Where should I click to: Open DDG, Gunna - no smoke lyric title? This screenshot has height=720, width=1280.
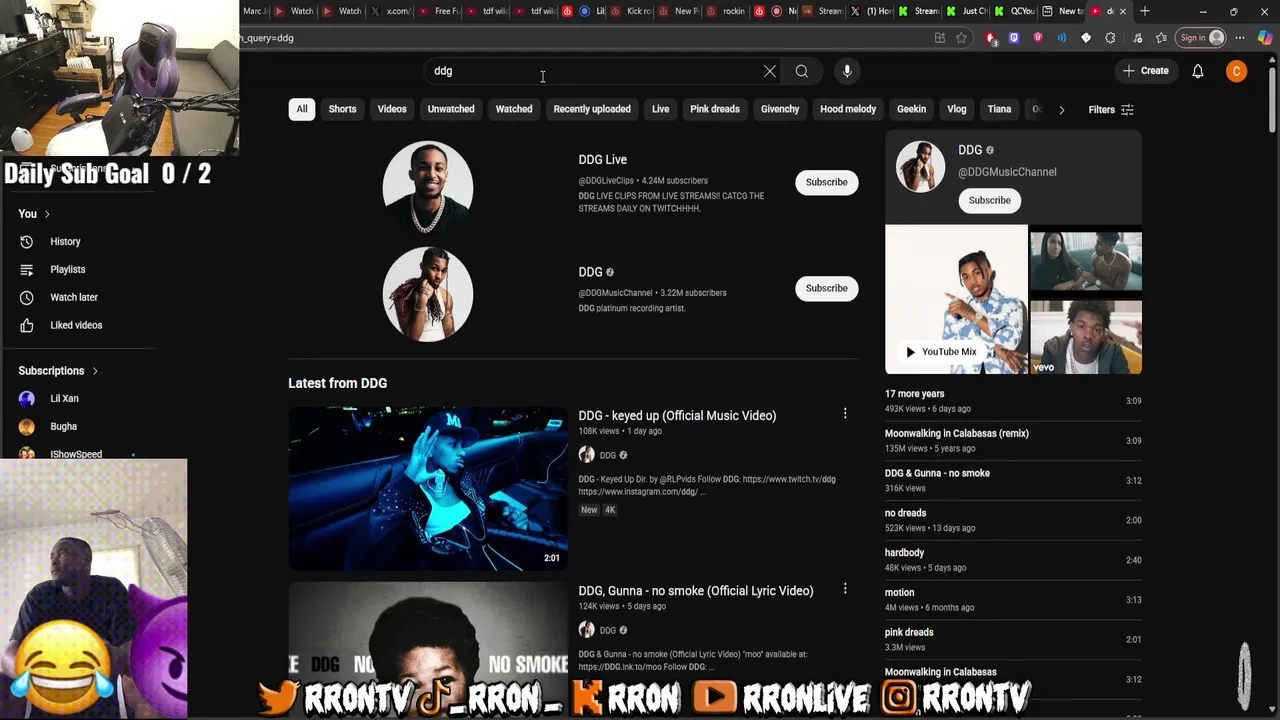[696, 590]
